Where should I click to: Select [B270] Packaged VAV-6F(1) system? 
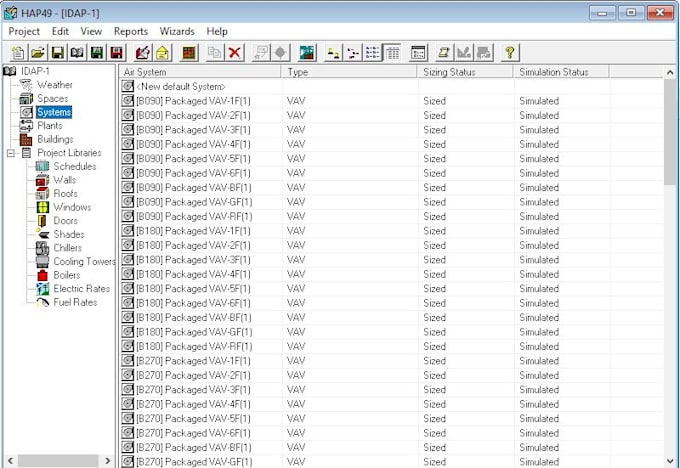pos(193,433)
